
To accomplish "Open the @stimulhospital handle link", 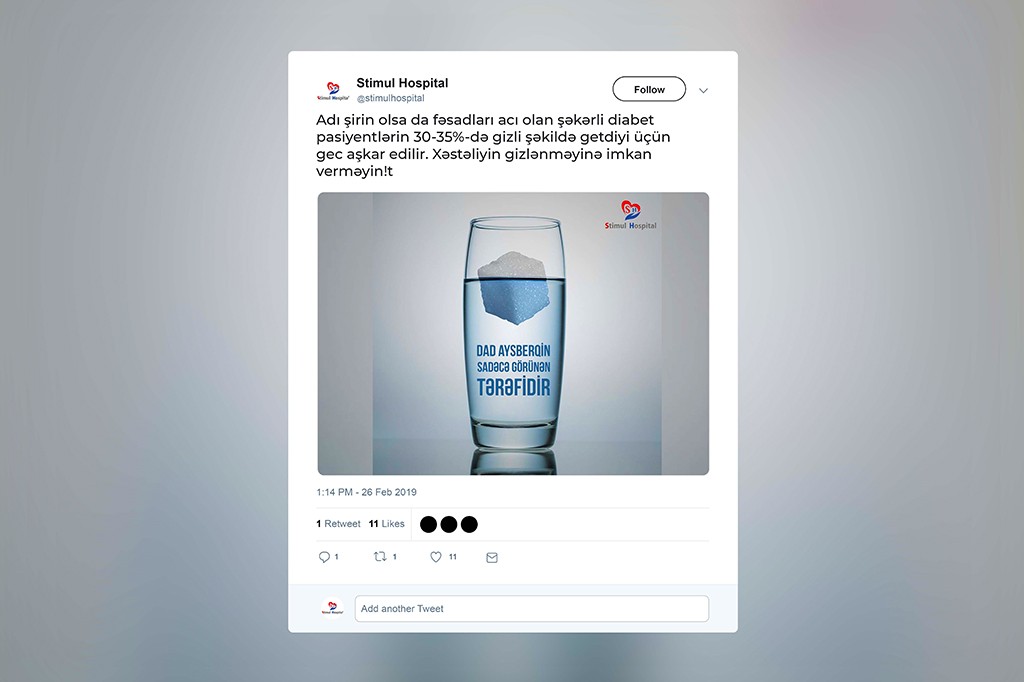I will point(391,98).
